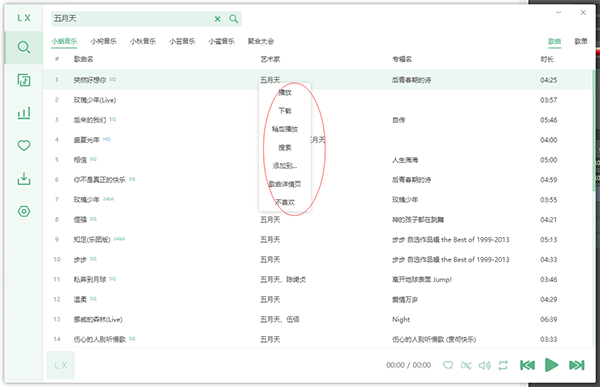Image resolution: width=600 pixels, height=387 pixels.
Task: Select song 温柔
Action: [x=80, y=299]
